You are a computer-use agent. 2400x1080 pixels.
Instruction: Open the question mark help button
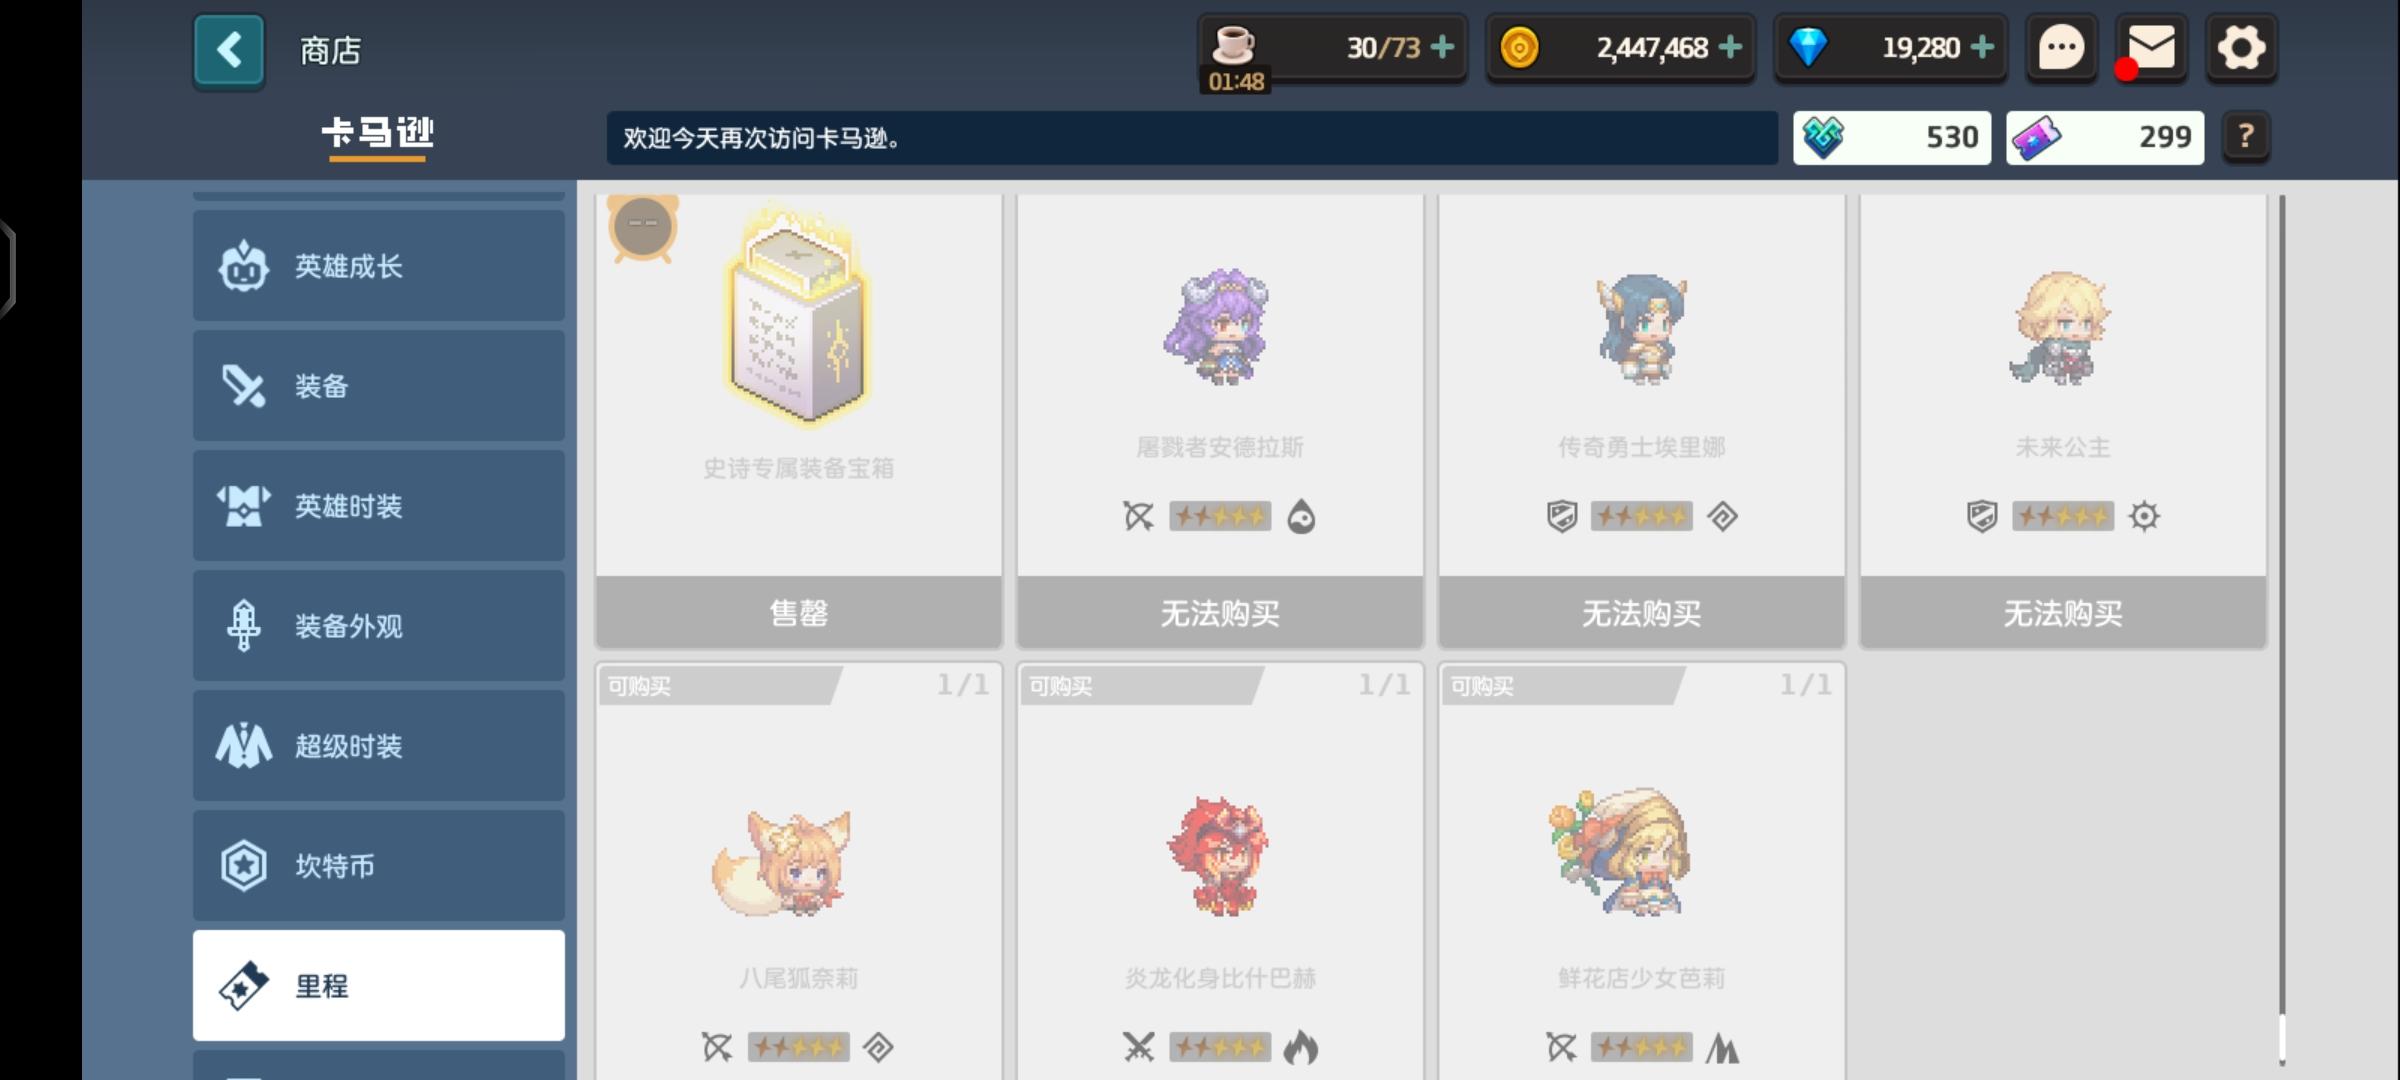tap(2246, 136)
